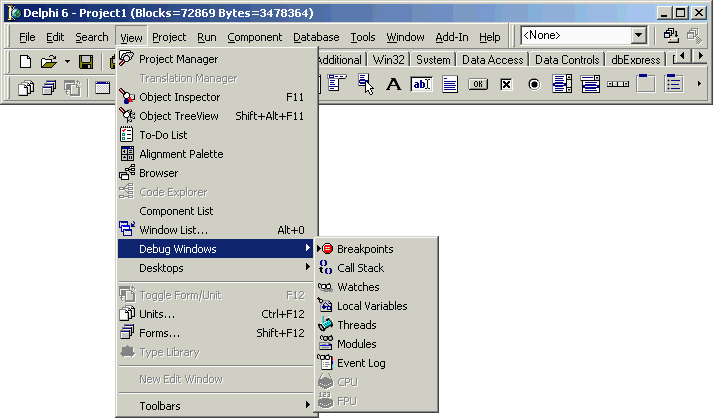This screenshot has height=418, width=713.
Task: Select the Edit component (ab) icon
Action: [422, 84]
